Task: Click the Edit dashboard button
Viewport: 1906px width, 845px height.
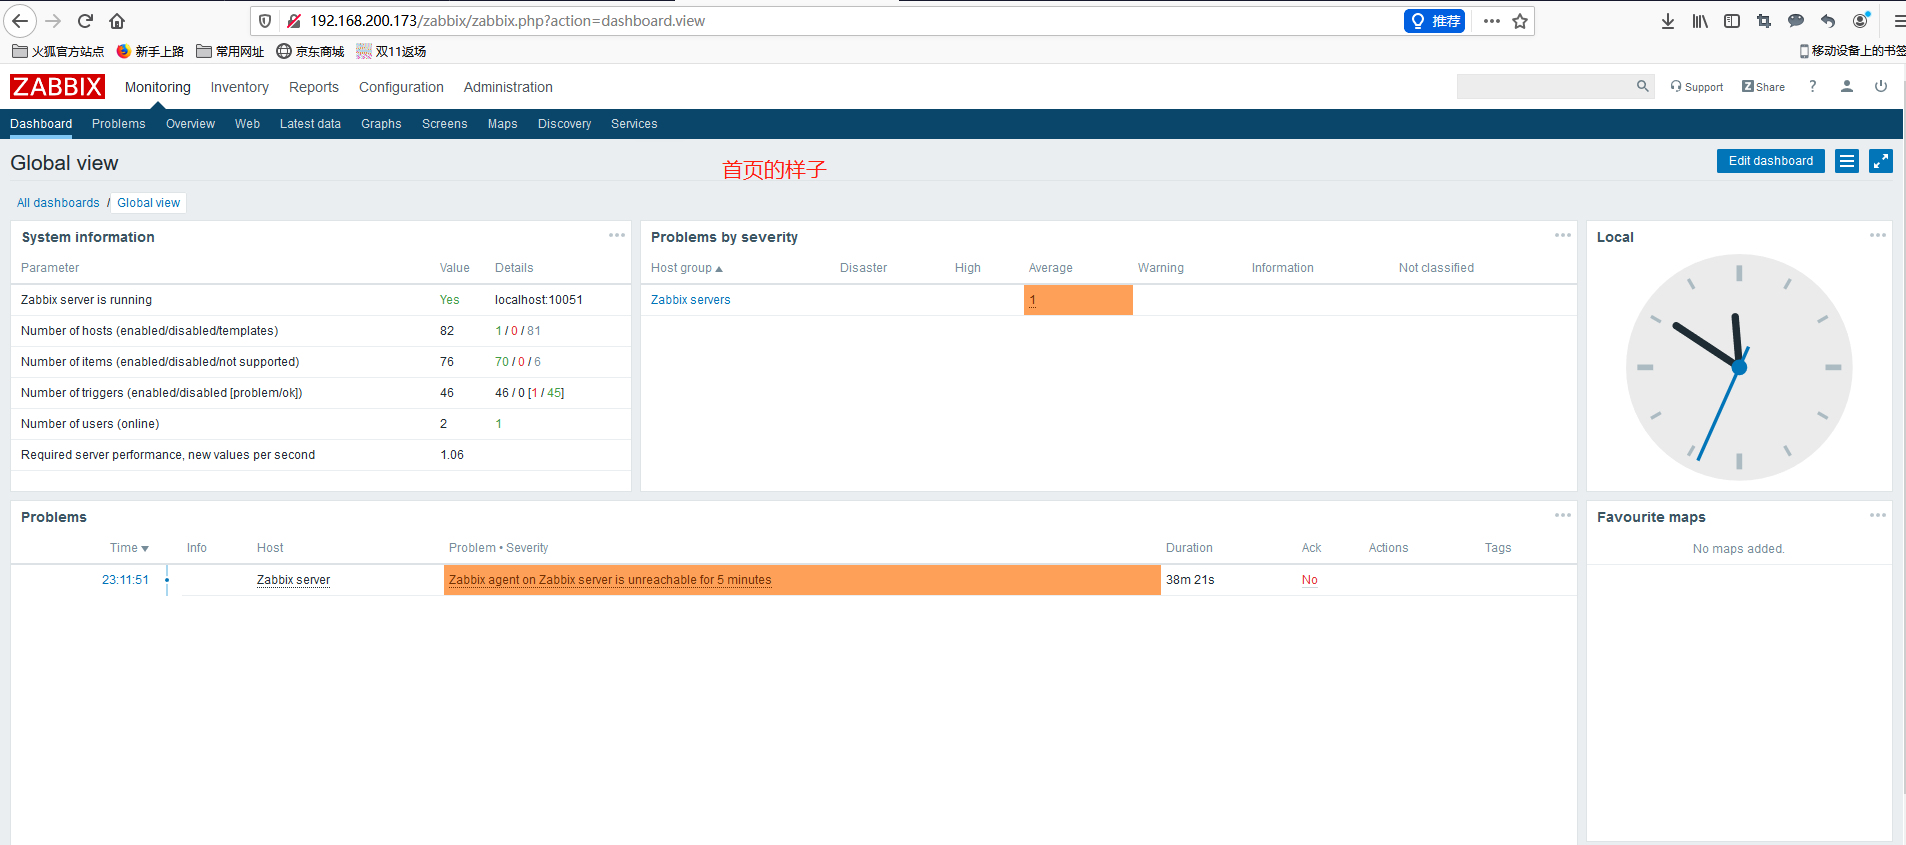Action: tap(1770, 161)
